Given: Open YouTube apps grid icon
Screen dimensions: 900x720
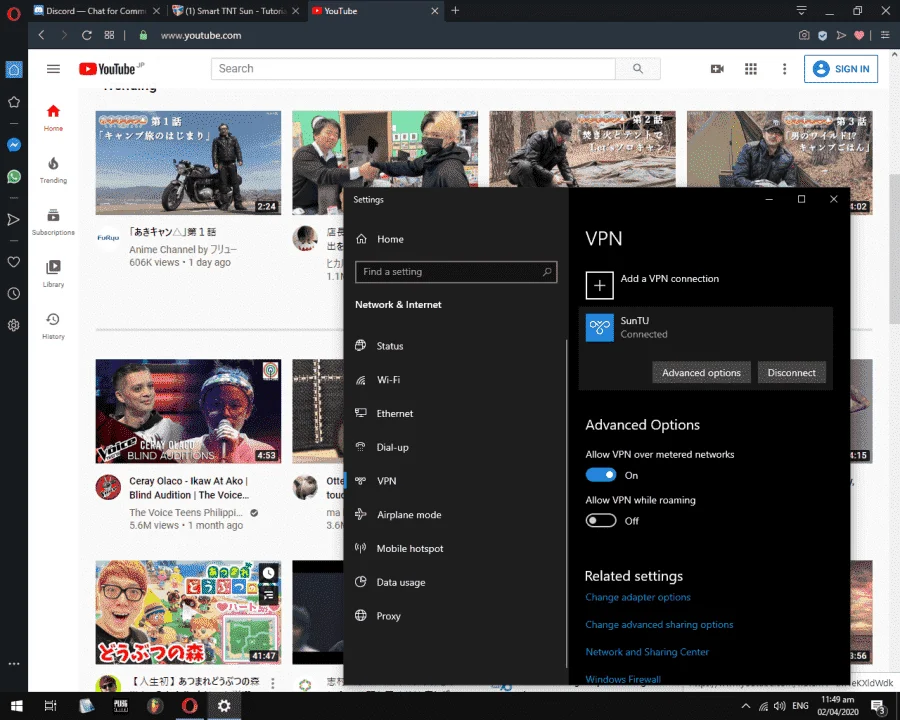Looking at the screenshot, I should [751, 69].
